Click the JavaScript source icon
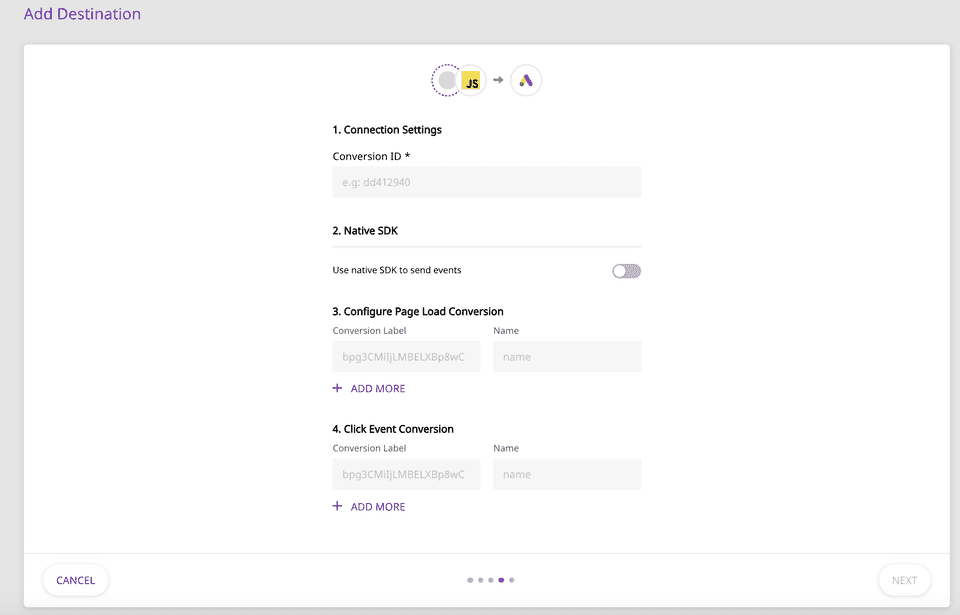 click(471, 82)
